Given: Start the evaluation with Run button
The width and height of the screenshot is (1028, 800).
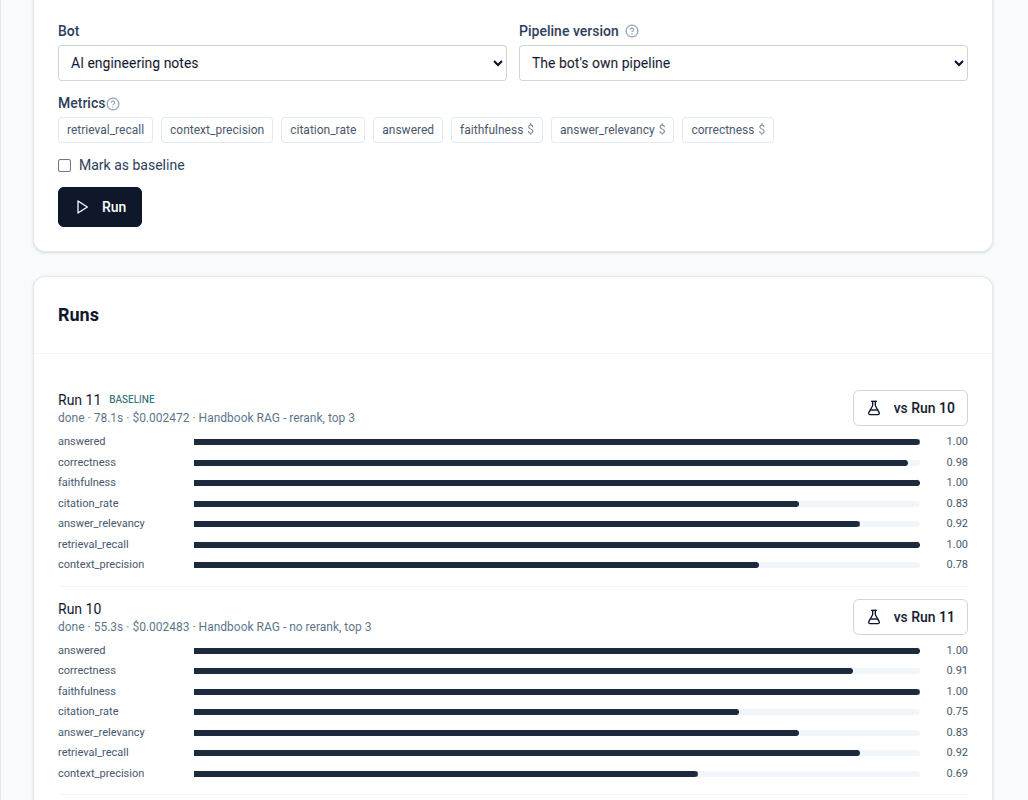Looking at the screenshot, I should click(100, 207).
